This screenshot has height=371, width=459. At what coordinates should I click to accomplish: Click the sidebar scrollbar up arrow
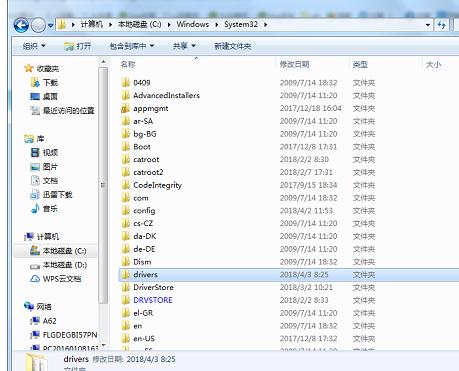pos(103,62)
